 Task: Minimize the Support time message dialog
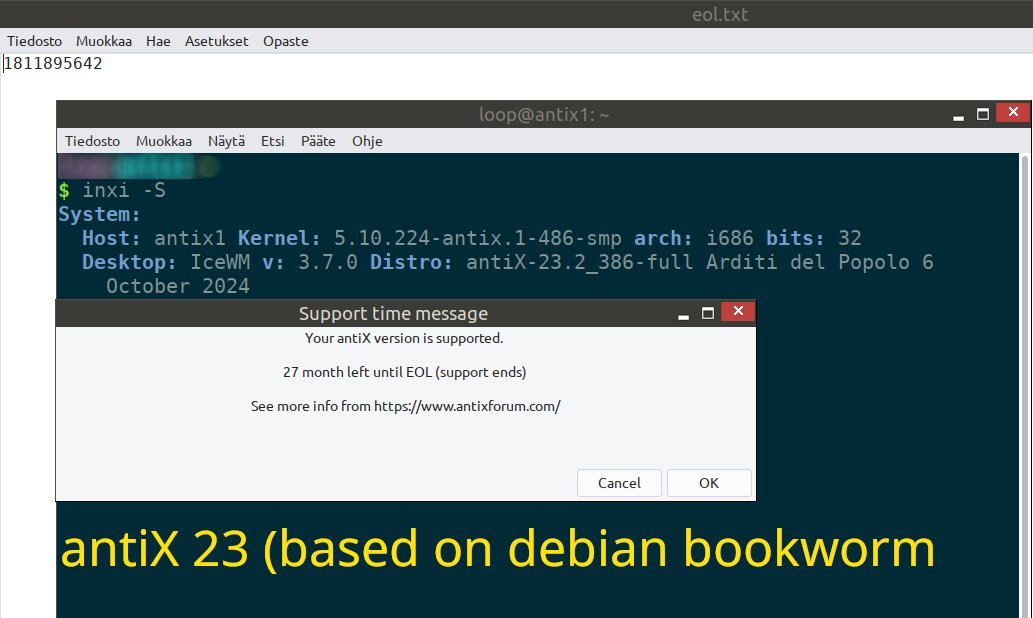pyautogui.click(x=683, y=317)
